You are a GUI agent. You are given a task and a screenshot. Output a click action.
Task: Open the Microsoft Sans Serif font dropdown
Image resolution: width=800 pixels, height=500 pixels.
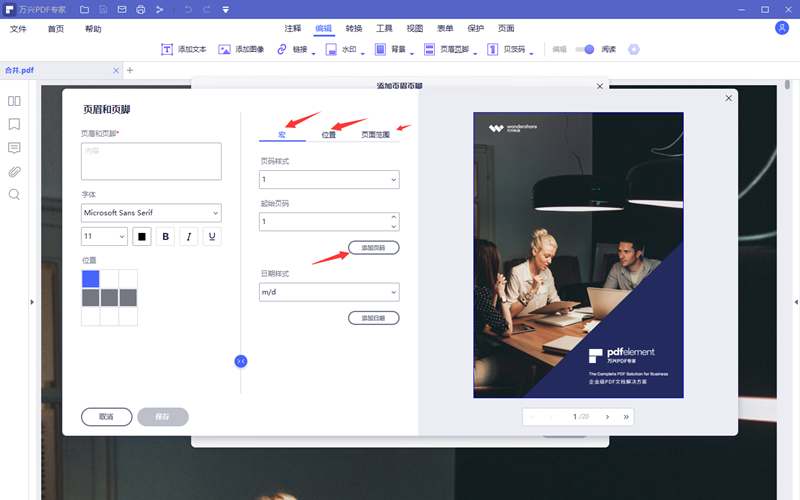click(x=151, y=212)
